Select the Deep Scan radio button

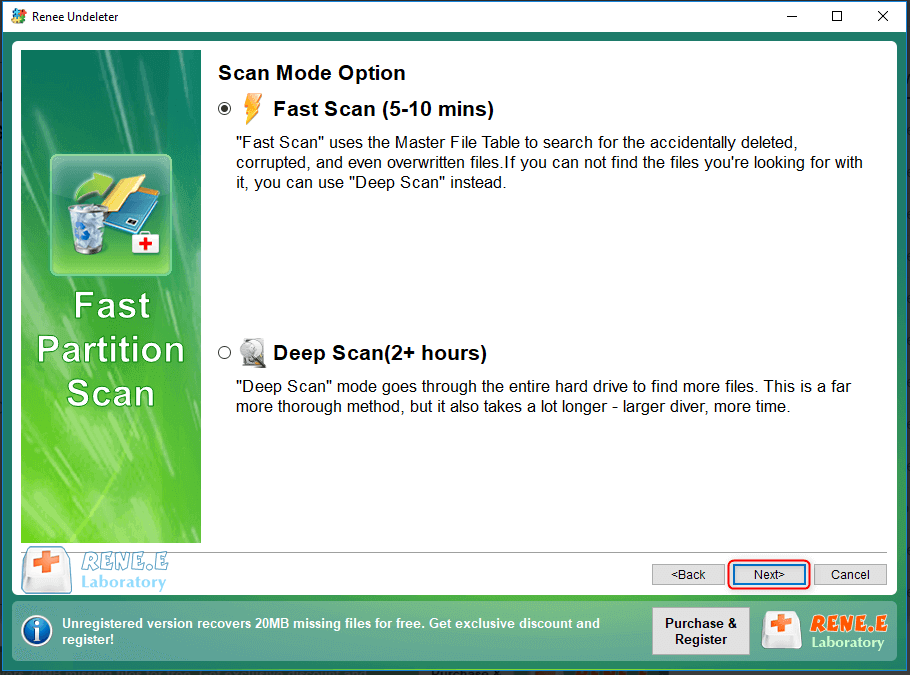224,353
